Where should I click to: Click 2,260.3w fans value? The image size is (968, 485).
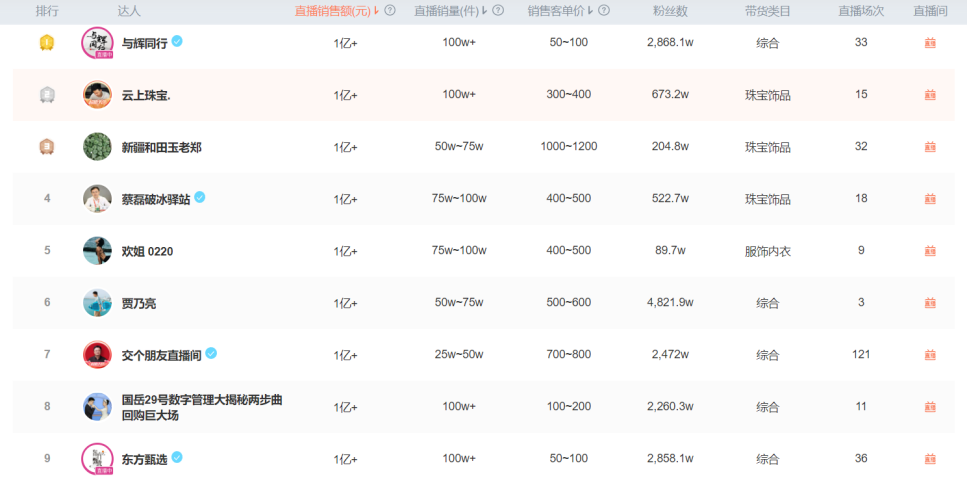[670, 406]
